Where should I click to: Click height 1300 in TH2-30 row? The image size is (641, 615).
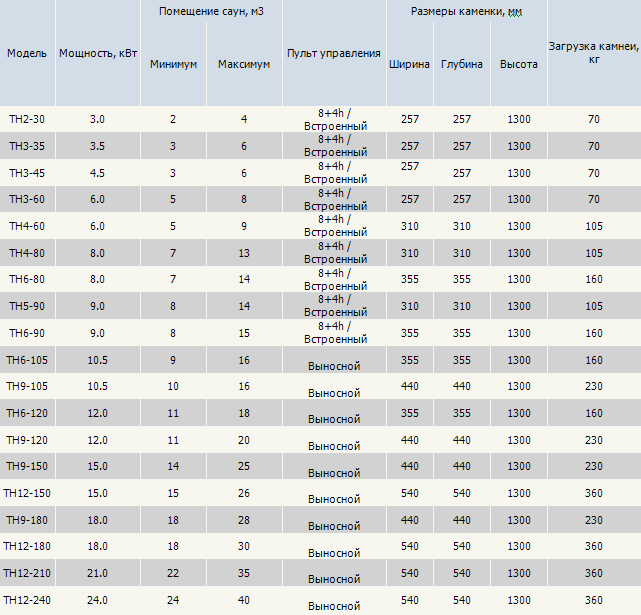tap(519, 119)
